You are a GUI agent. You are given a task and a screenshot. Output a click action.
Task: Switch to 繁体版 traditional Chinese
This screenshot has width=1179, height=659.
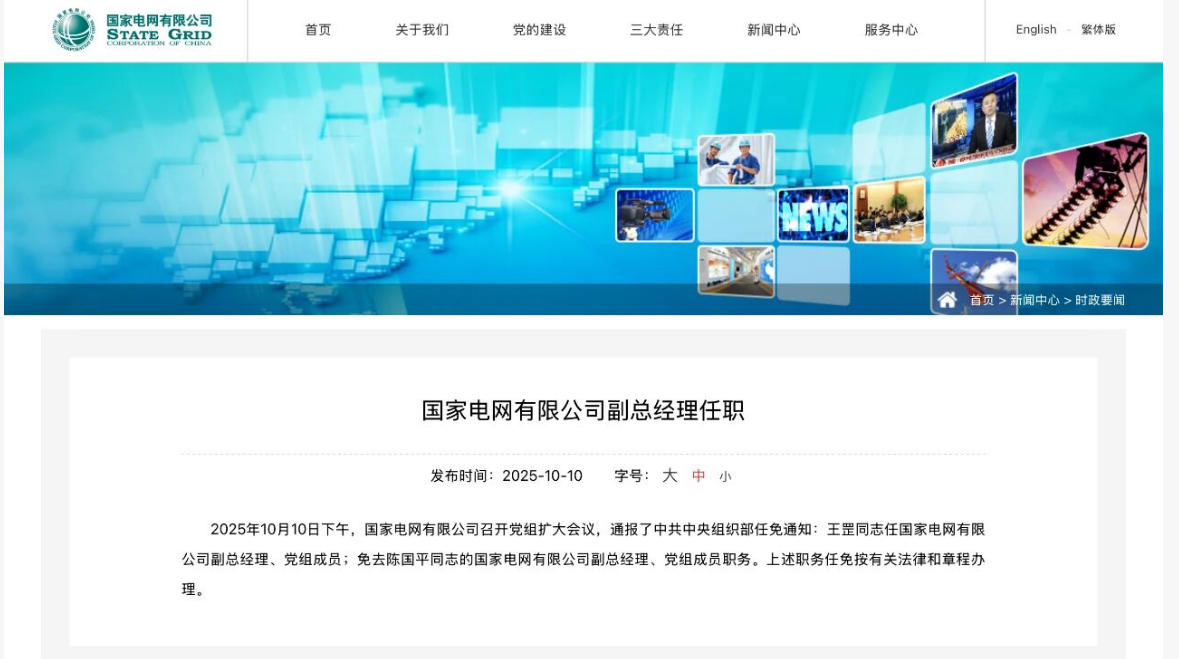1098,30
